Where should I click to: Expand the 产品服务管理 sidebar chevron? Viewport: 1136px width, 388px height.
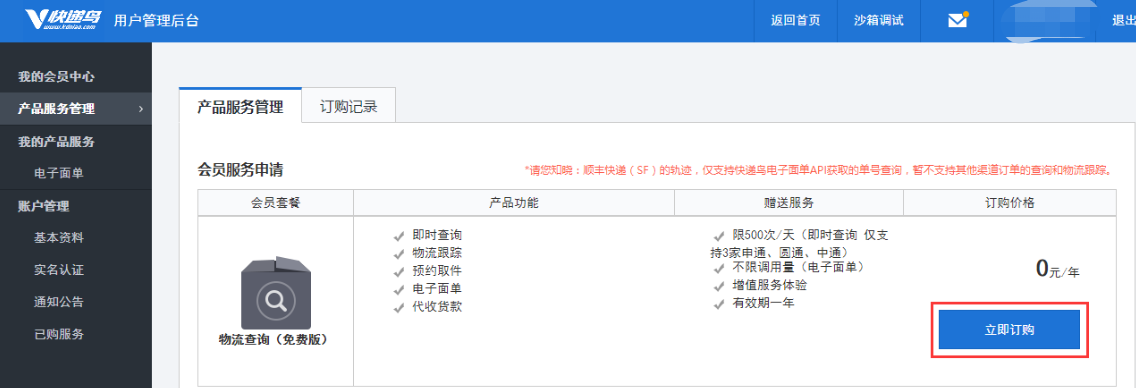click(141, 109)
